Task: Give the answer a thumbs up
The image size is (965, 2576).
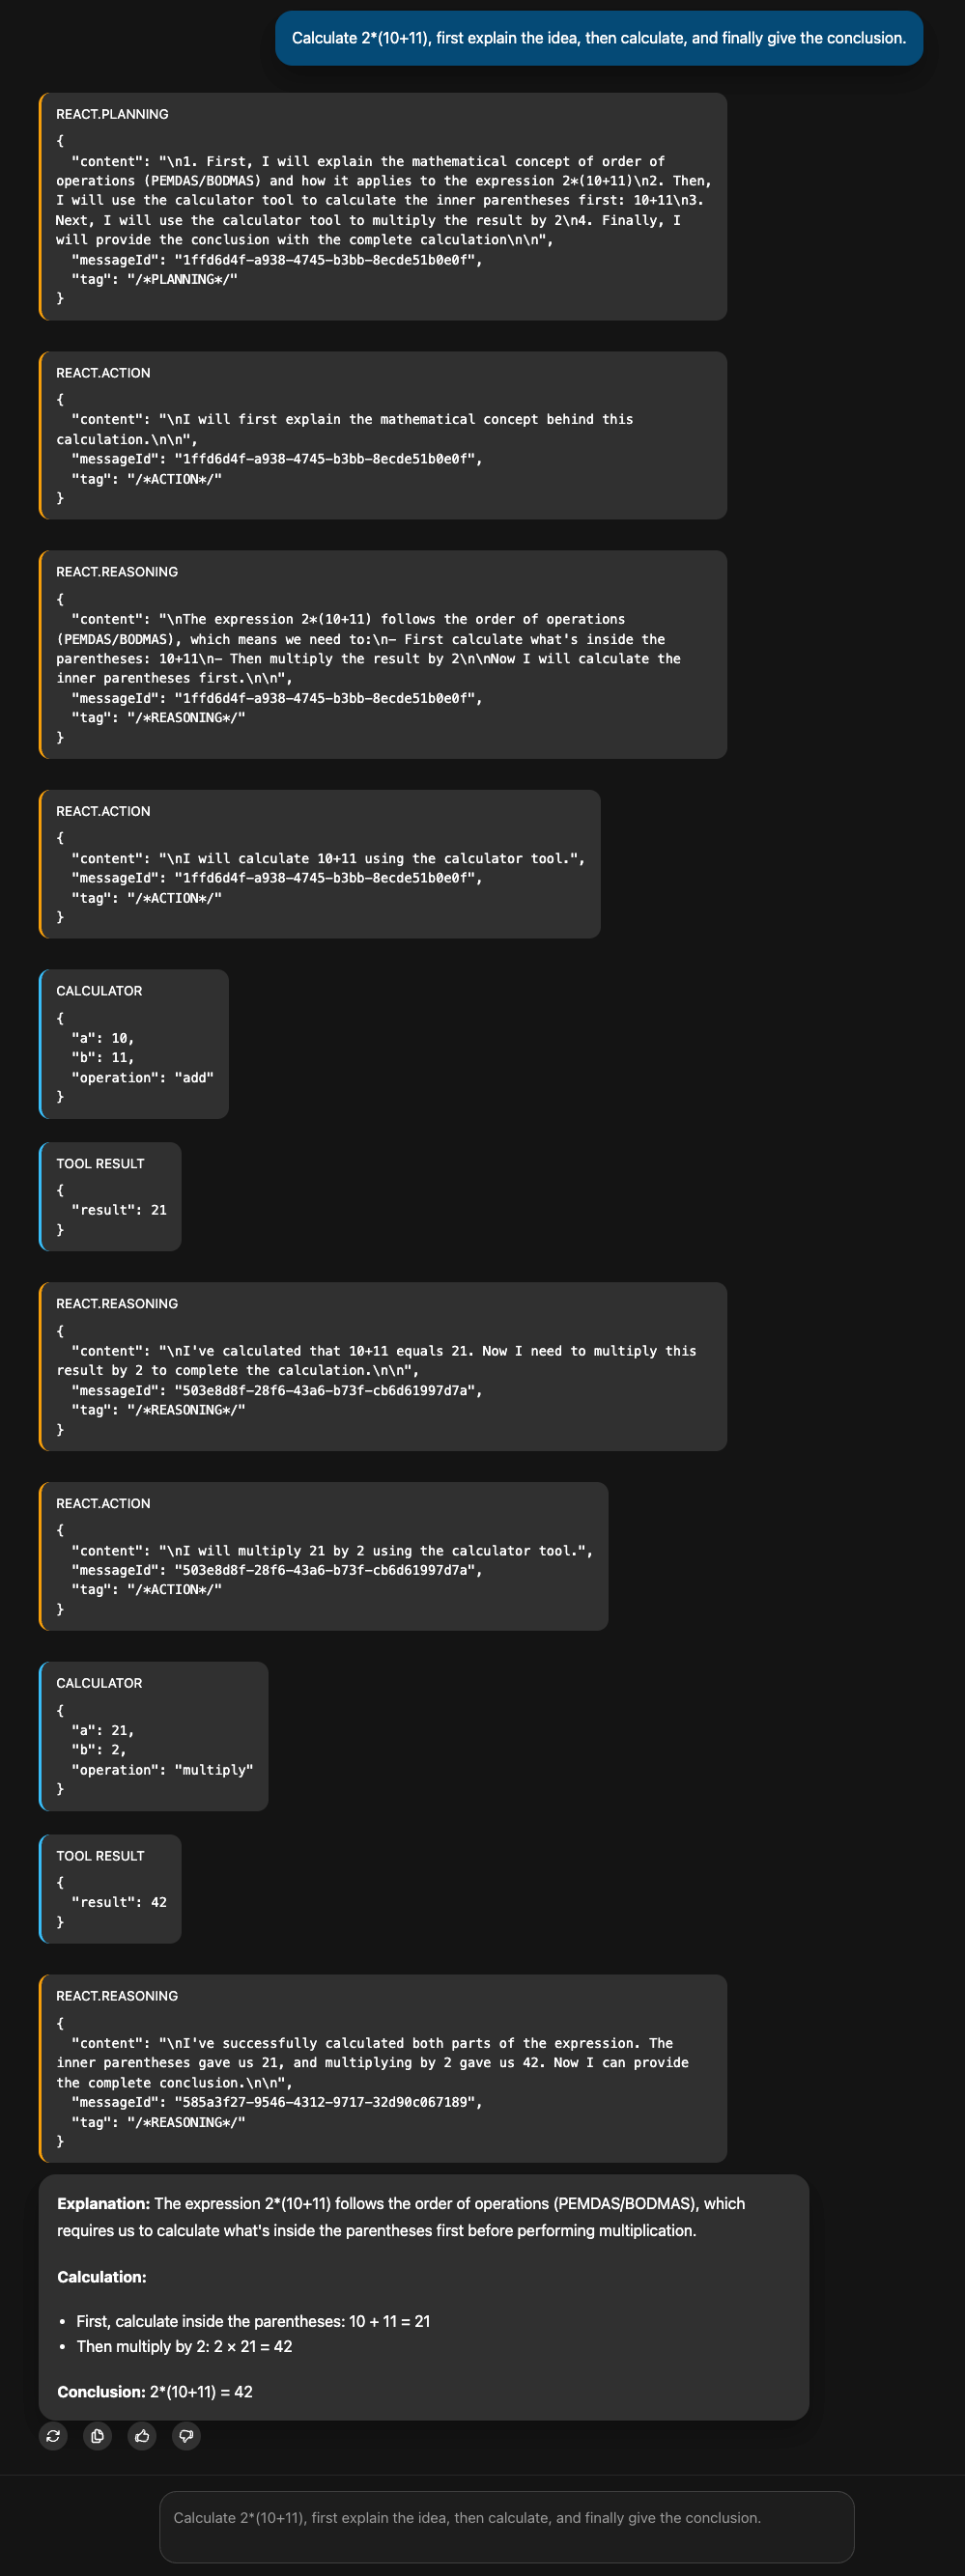Action: 142,2435
